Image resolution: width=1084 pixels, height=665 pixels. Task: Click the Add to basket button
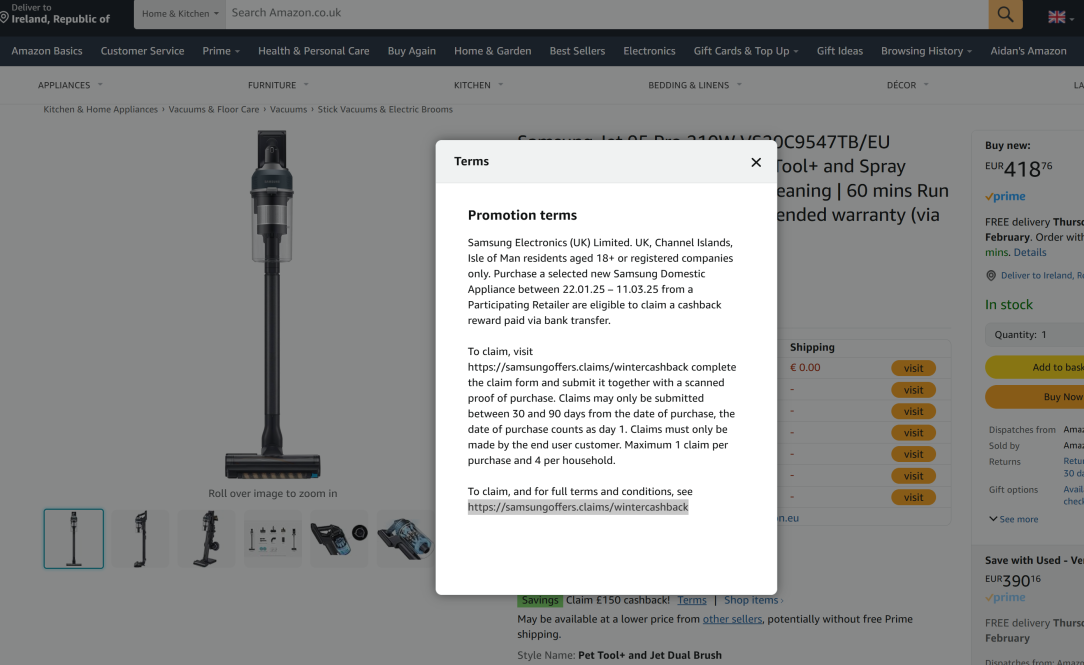pyautogui.click(x=1034, y=367)
